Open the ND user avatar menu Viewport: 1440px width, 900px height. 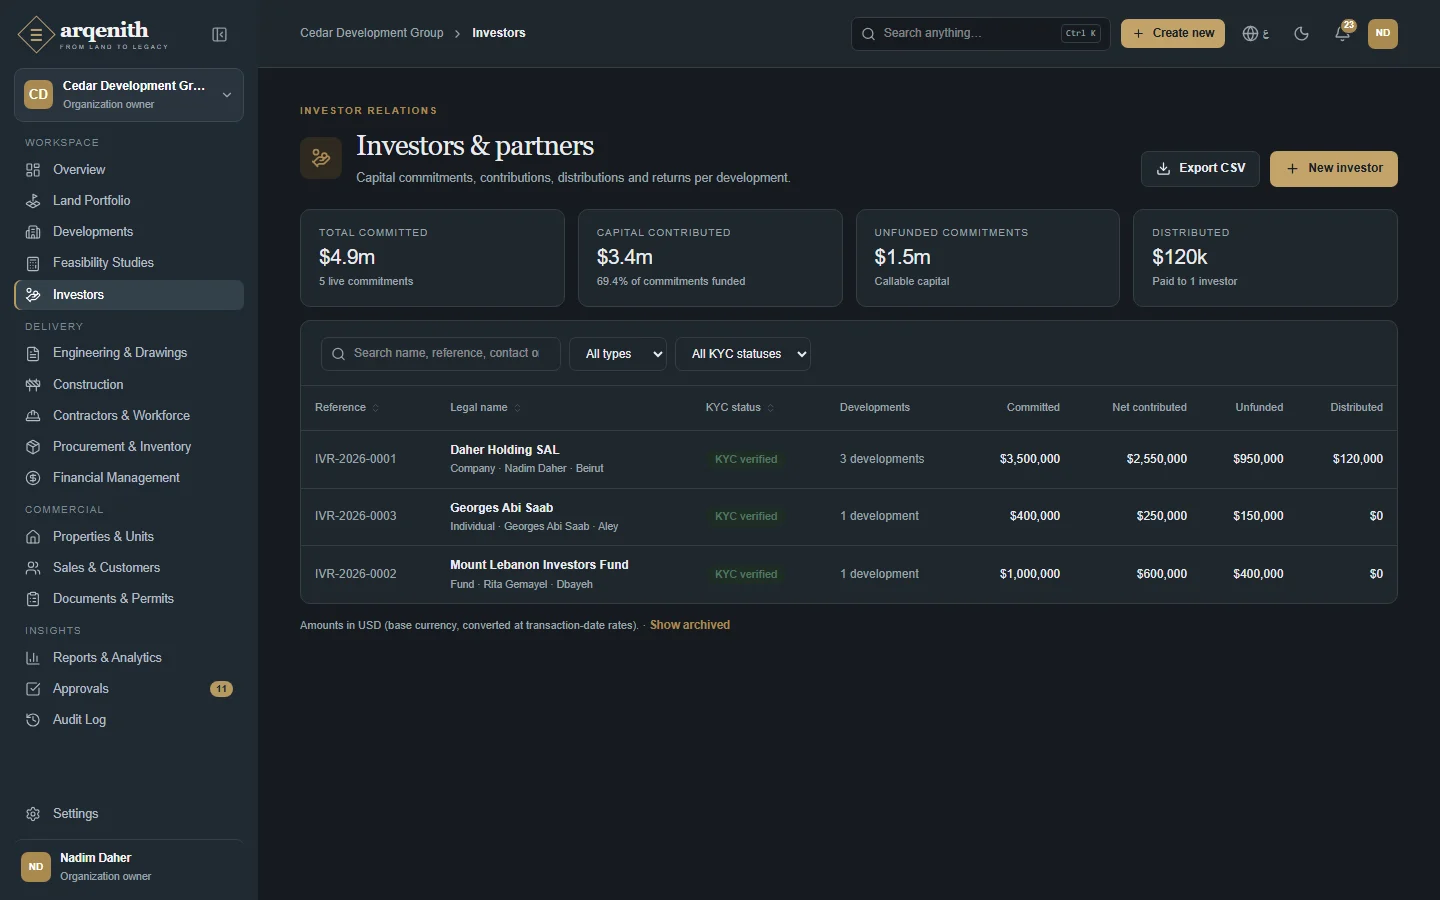(1383, 34)
